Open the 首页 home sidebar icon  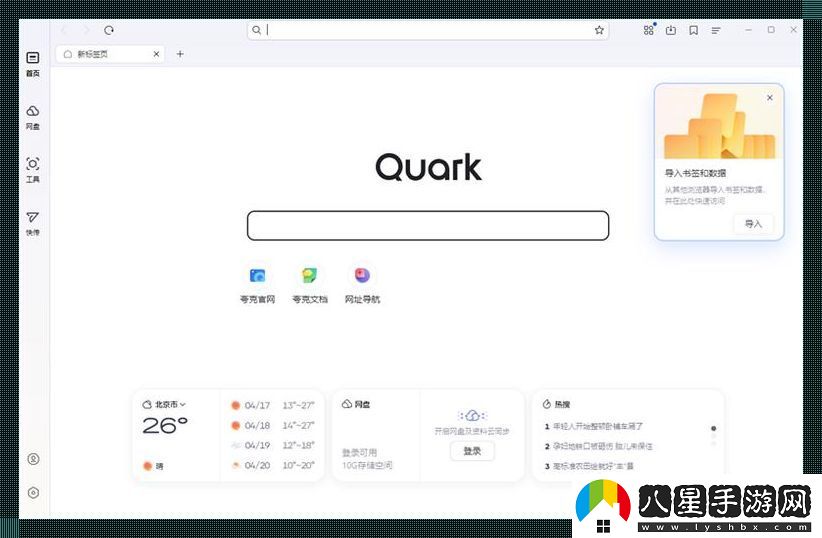(x=33, y=64)
